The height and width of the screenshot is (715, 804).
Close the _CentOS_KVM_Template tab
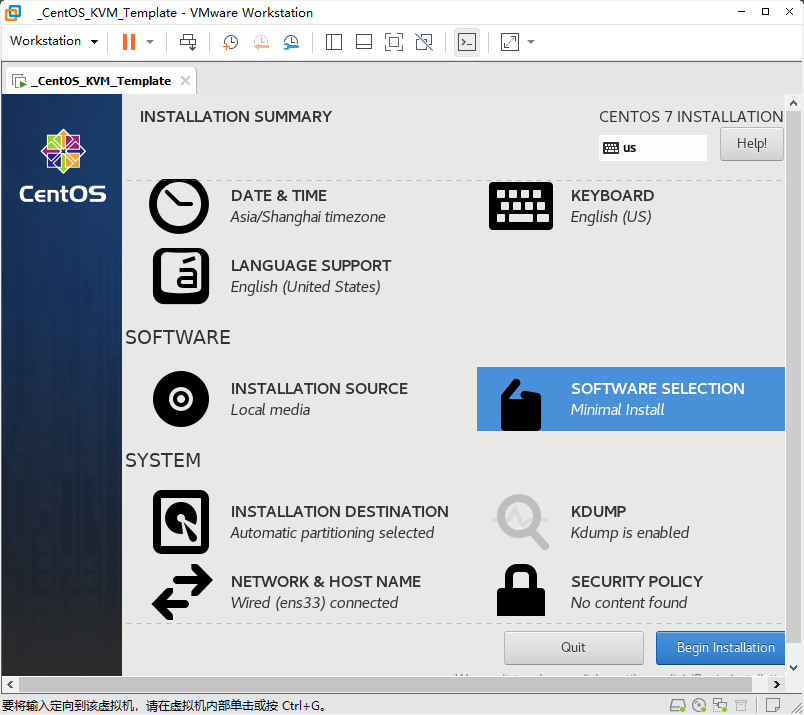[186, 81]
